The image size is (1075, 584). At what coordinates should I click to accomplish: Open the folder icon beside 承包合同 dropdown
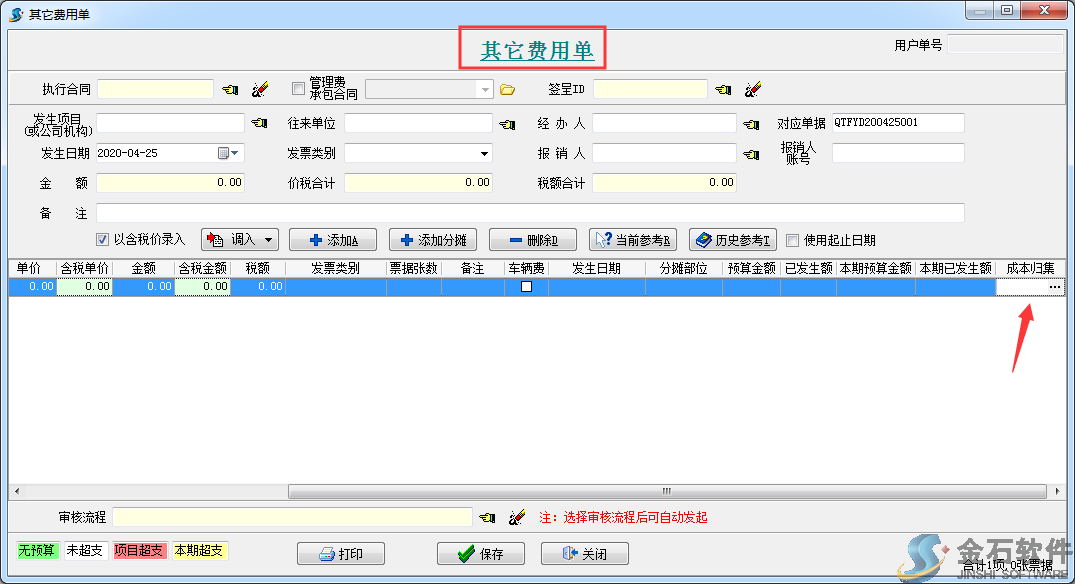tap(507, 88)
